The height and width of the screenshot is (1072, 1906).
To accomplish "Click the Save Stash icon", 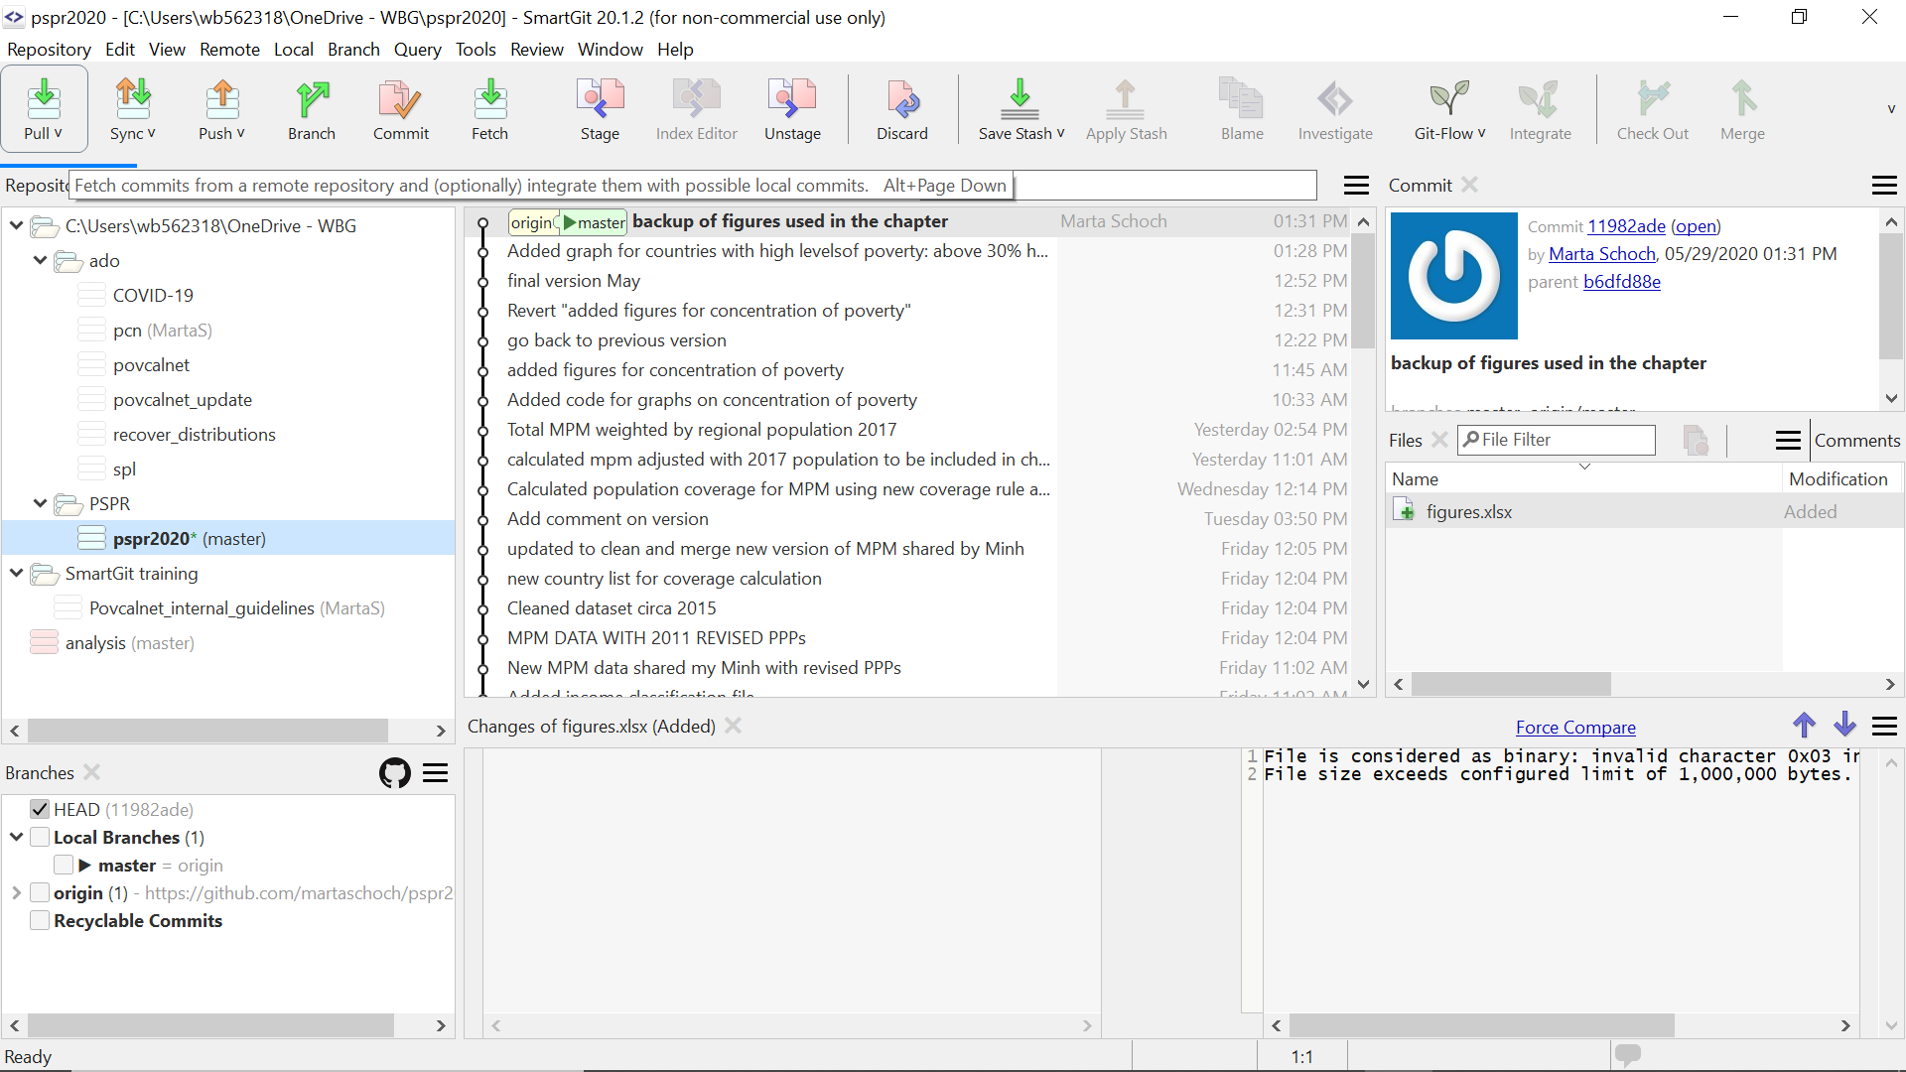I will (1020, 99).
